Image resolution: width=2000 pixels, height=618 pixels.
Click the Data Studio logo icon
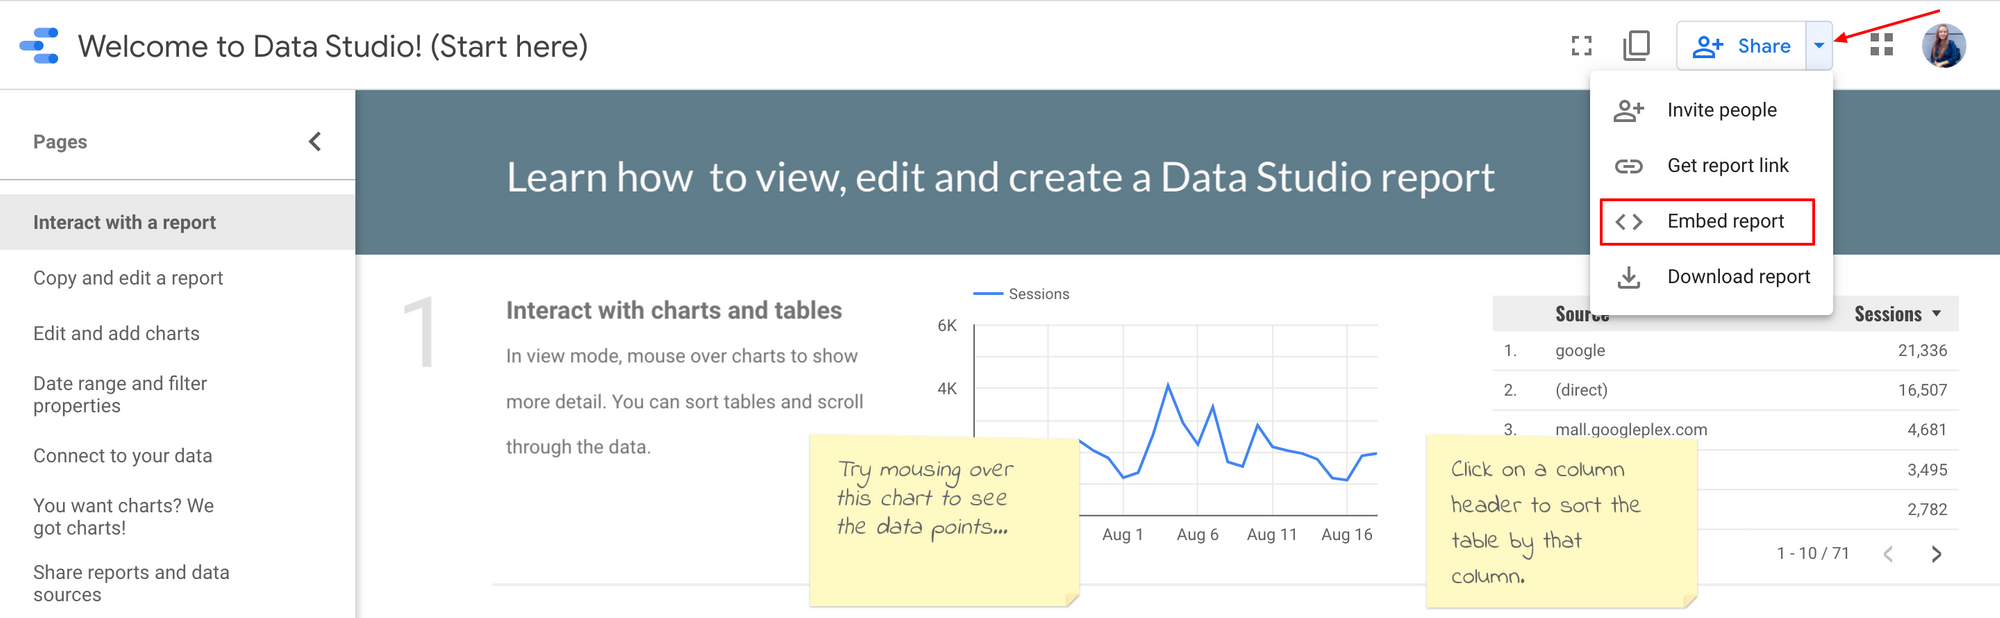40,46
